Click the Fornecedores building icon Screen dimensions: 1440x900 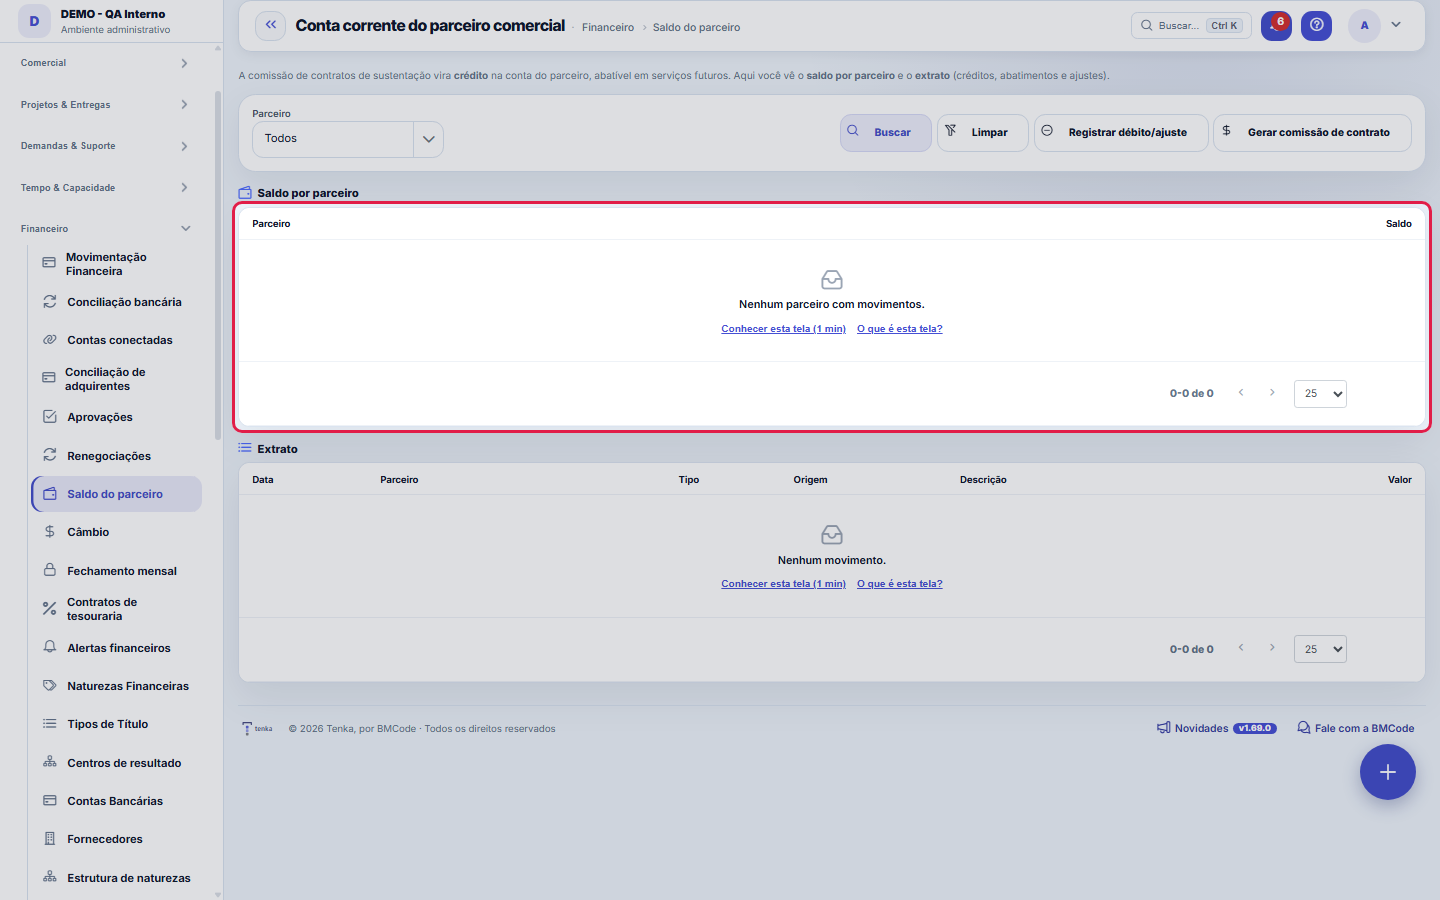click(49, 839)
